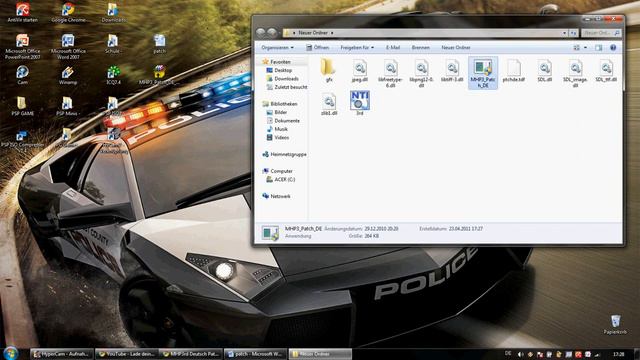Open the Explorer help button
The height and width of the screenshot is (360, 640).
pyautogui.click(x=613, y=48)
